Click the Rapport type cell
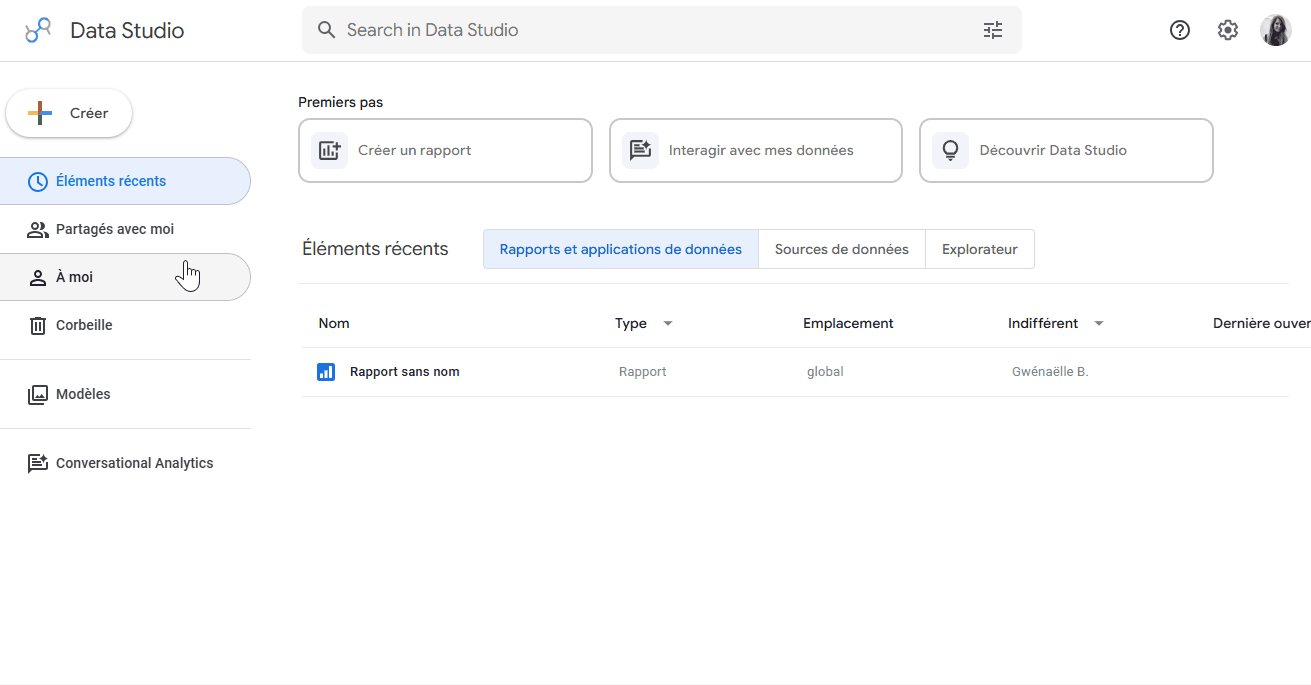 tap(643, 372)
